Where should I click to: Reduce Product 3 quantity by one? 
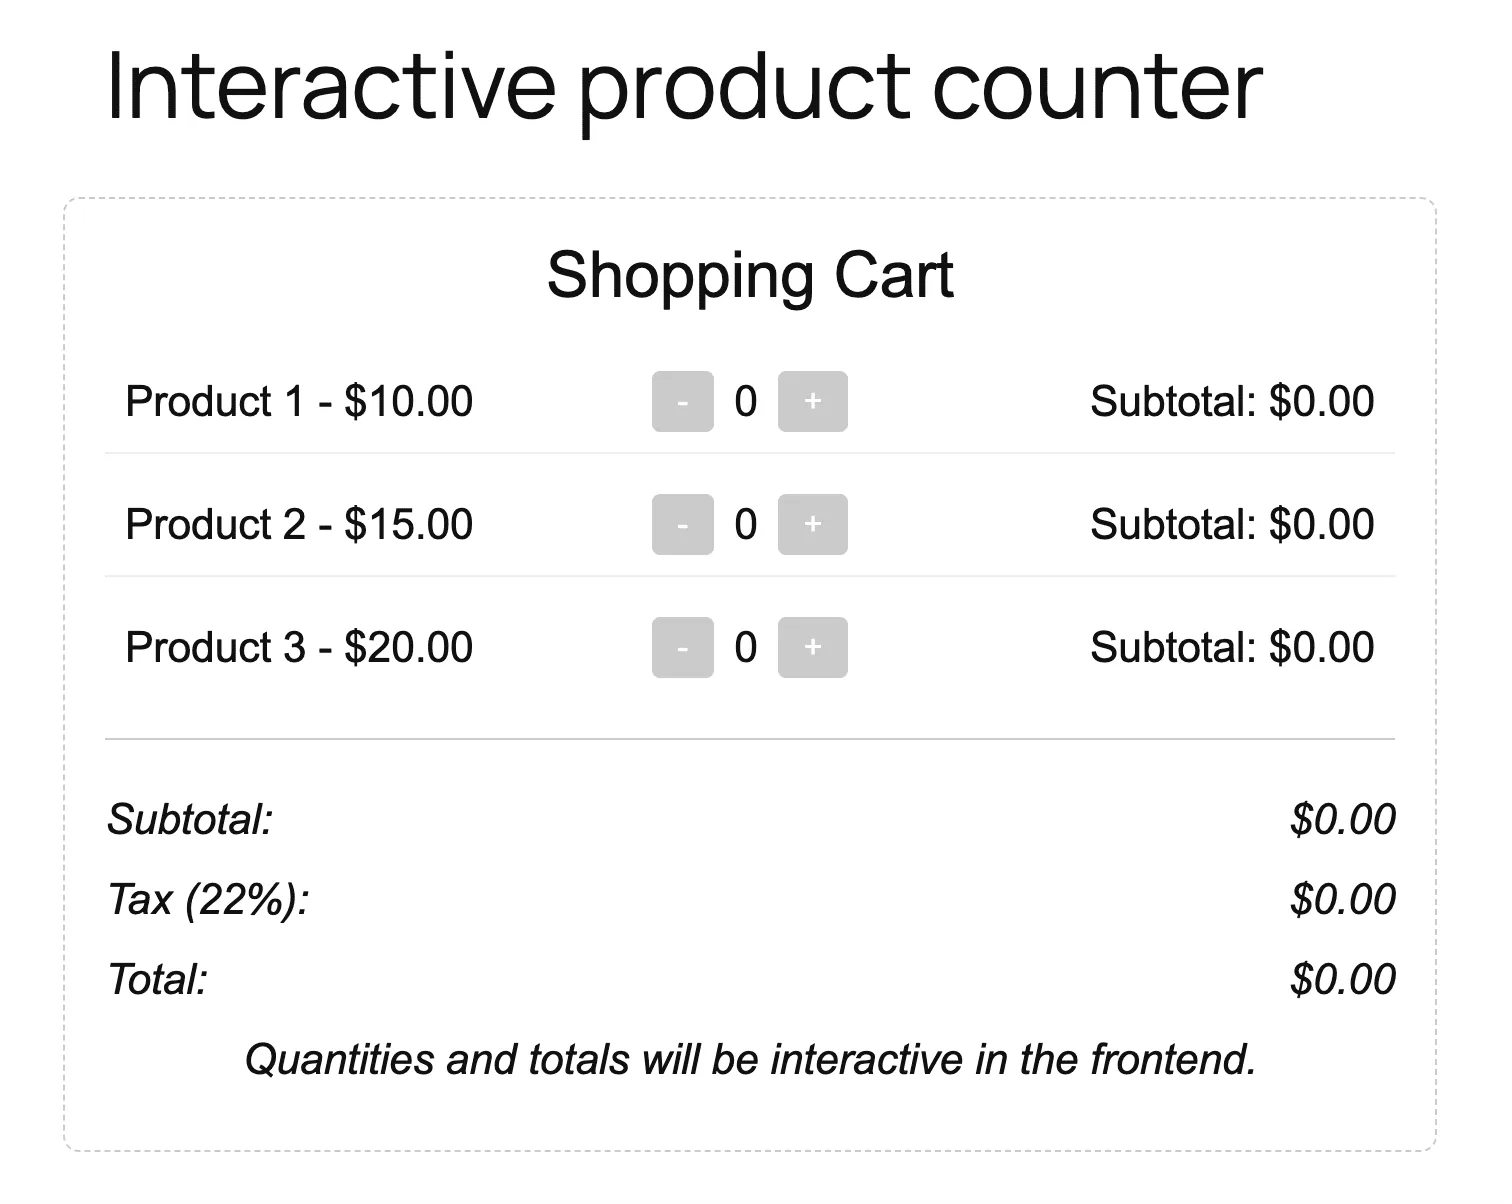click(x=682, y=648)
